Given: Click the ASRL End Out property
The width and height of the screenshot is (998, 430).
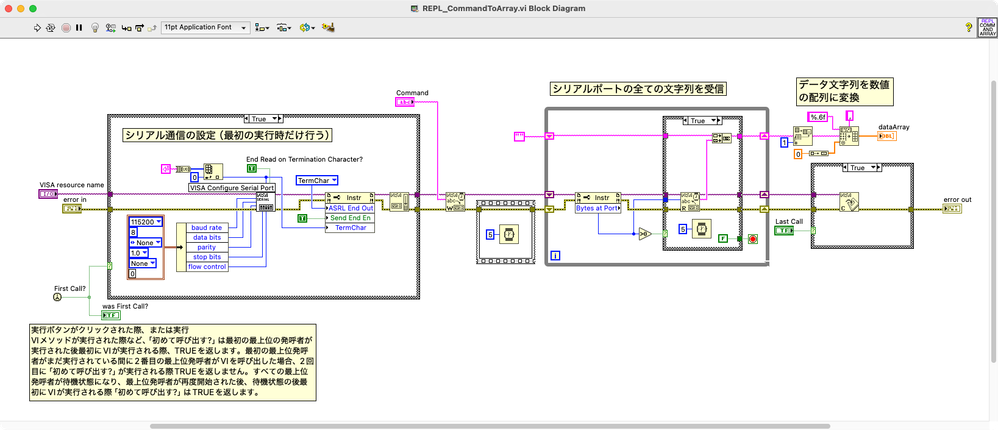Looking at the screenshot, I should point(350,208).
